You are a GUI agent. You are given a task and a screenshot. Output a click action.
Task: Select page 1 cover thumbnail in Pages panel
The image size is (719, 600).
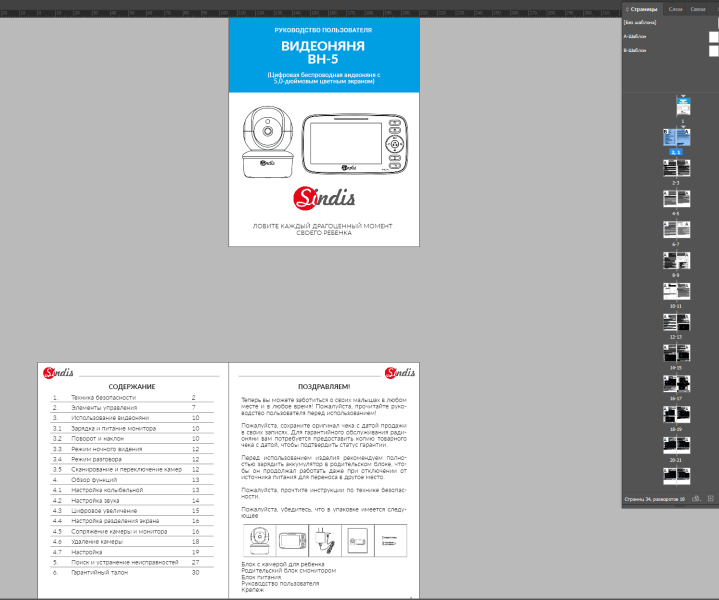[683, 106]
